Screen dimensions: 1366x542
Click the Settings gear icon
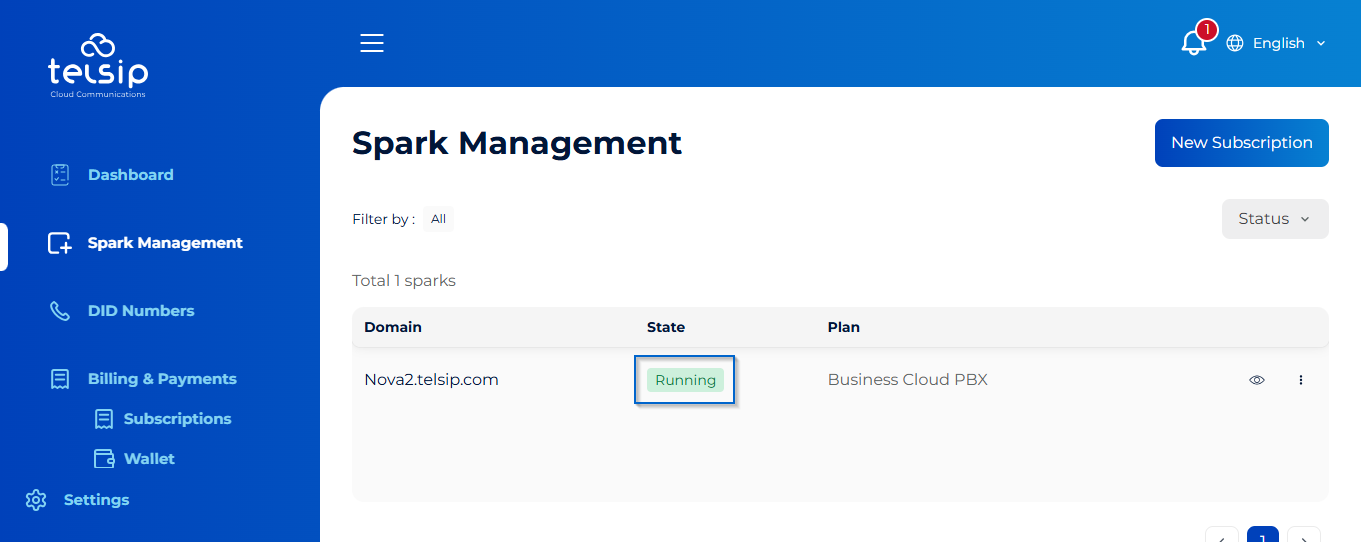[x=36, y=500]
